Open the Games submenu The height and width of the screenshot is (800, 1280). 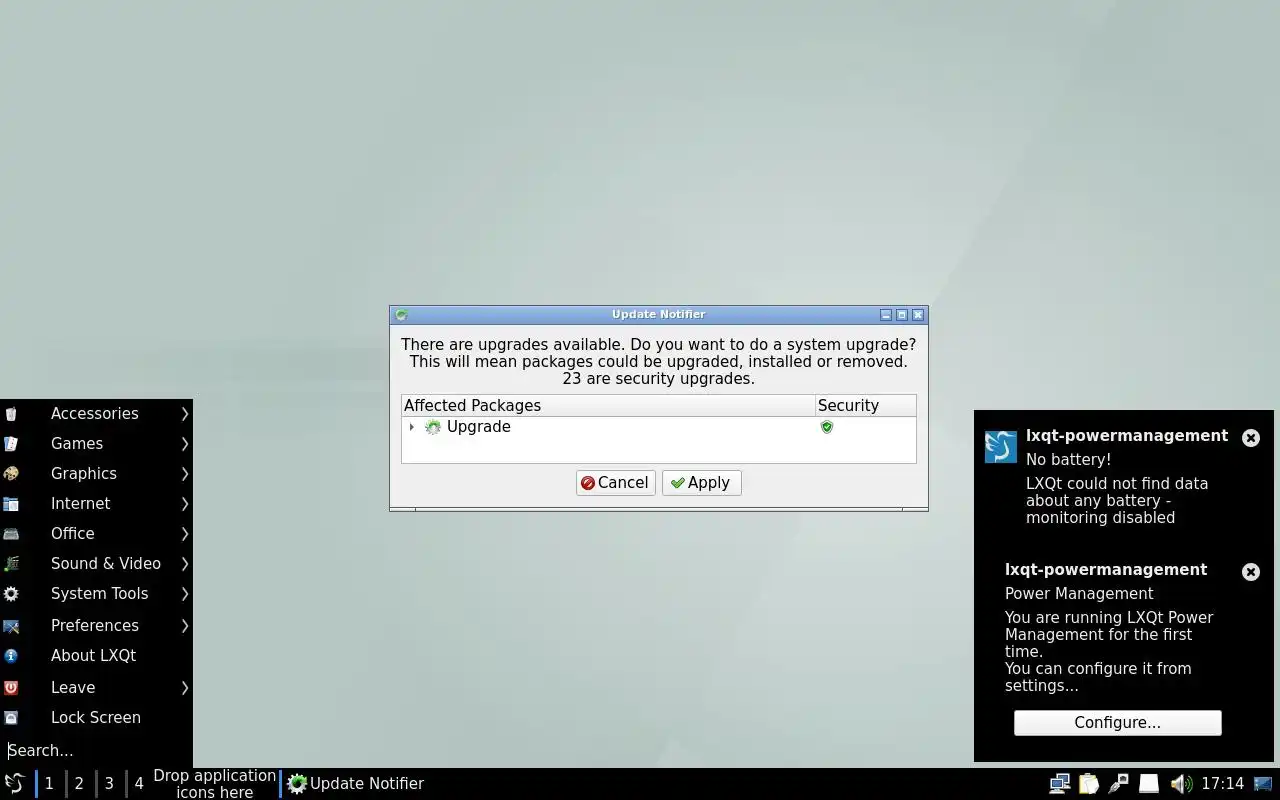click(96, 443)
